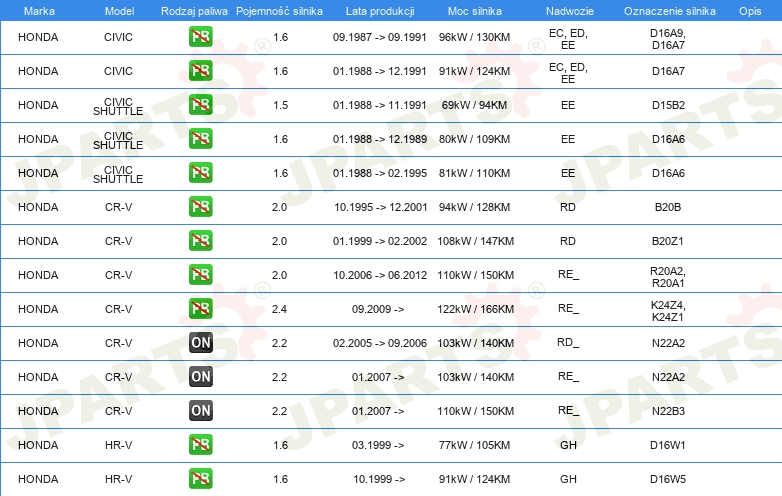Click production dates 10.2006 -> 06.2012
Screen dimensions: 782x496
coord(380,275)
